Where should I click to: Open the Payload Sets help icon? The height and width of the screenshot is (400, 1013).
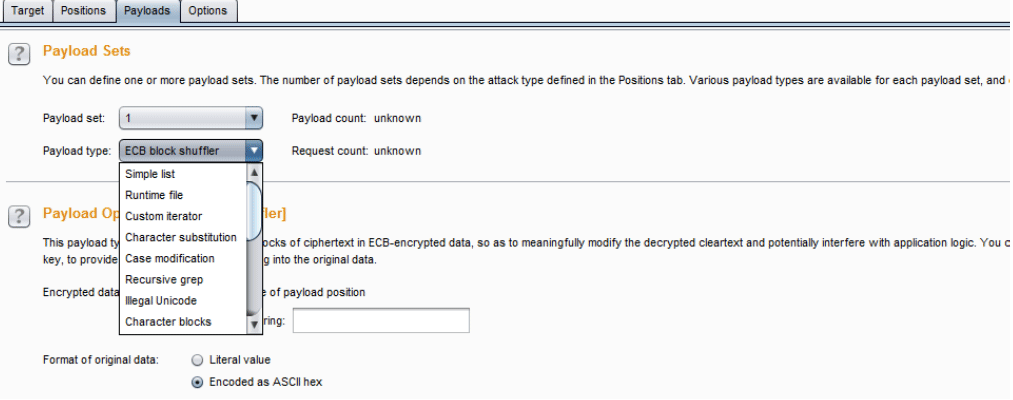point(20,54)
